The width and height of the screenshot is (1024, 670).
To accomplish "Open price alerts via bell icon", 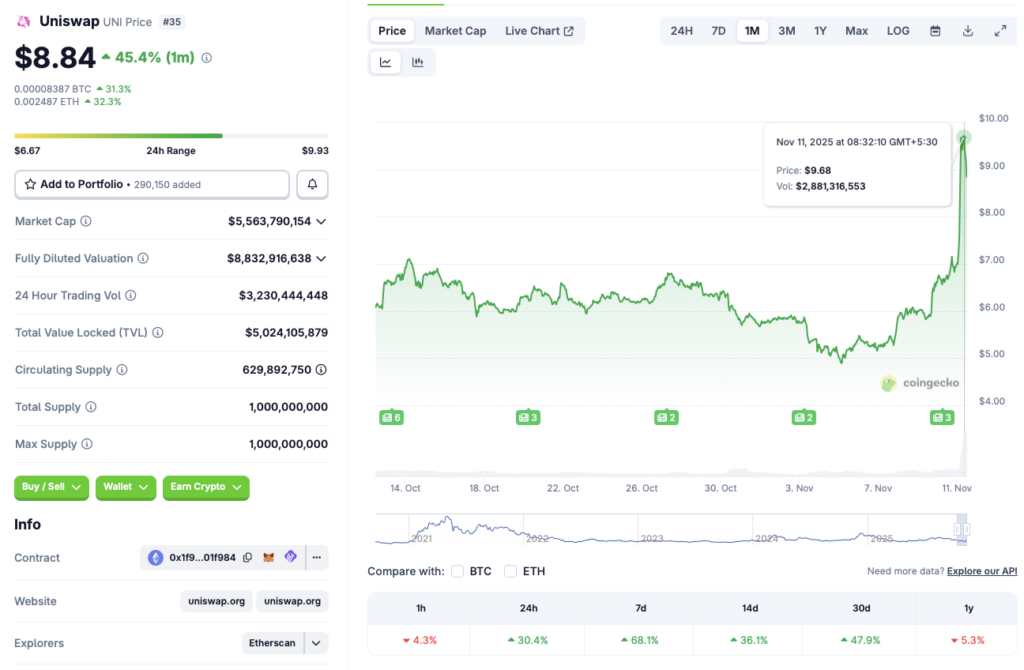I will coord(312,184).
